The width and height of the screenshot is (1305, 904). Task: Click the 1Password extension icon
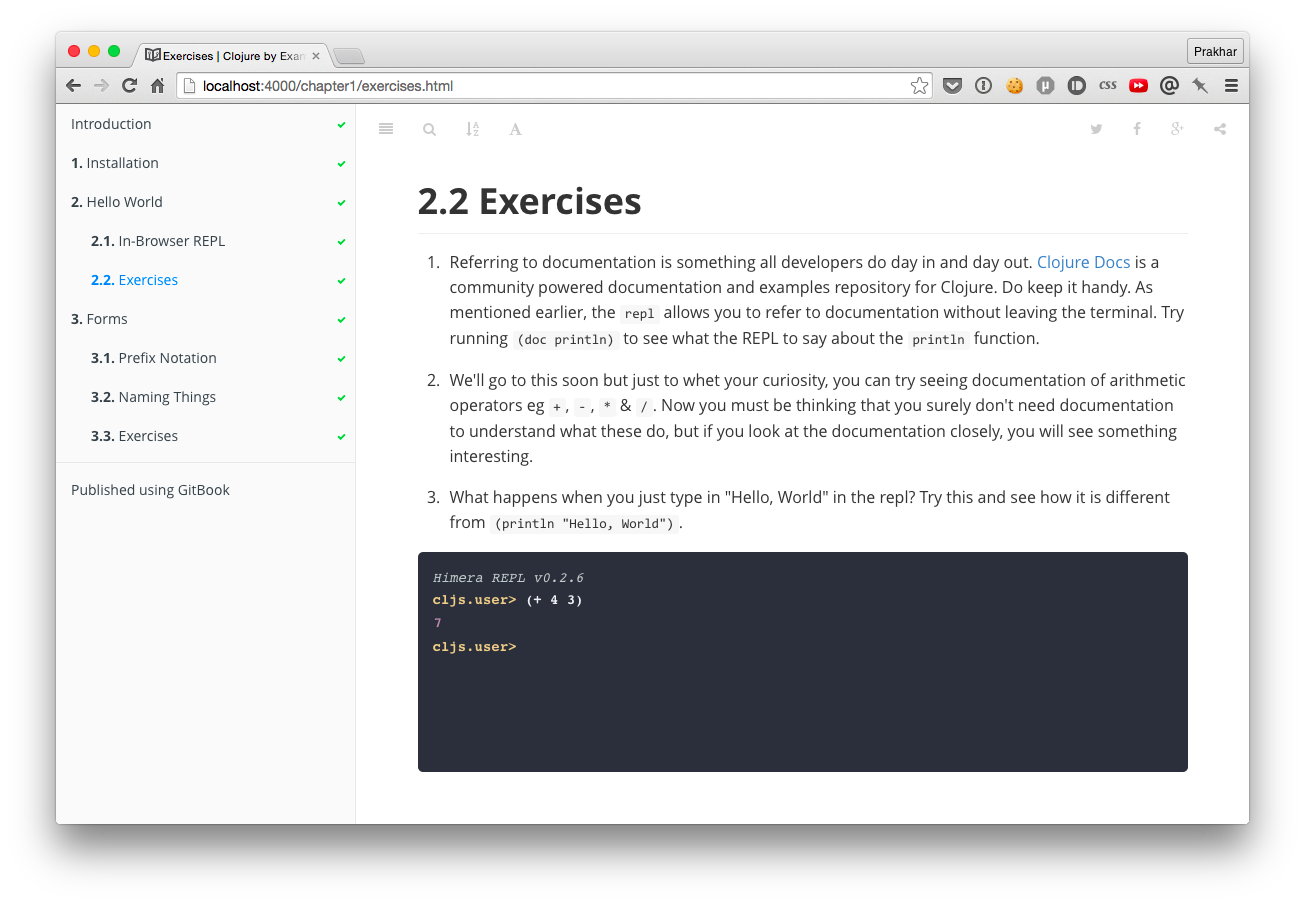984,86
